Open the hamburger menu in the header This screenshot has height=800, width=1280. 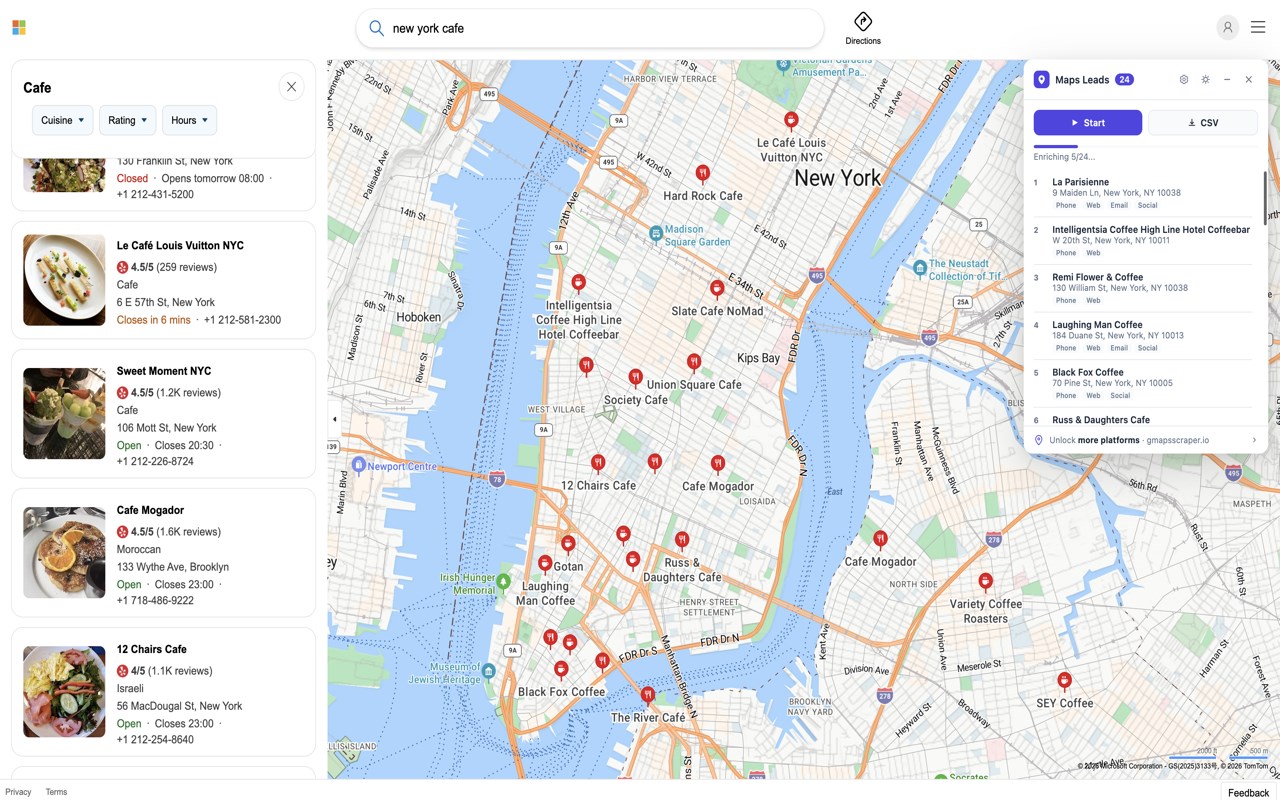1258,28
